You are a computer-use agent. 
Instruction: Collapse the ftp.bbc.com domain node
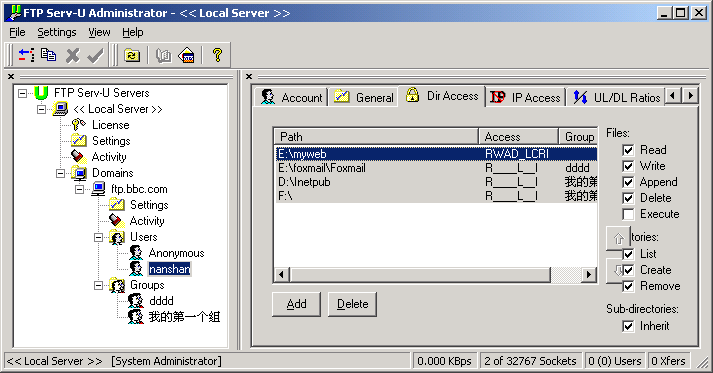point(79,189)
